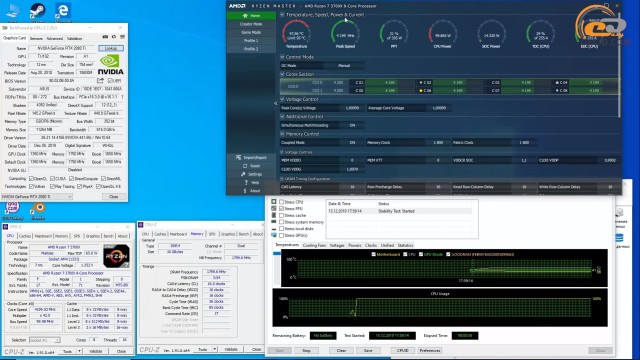Open the Blender desktop shortcut
Viewport: 640px width, 360px height.
coord(38,208)
